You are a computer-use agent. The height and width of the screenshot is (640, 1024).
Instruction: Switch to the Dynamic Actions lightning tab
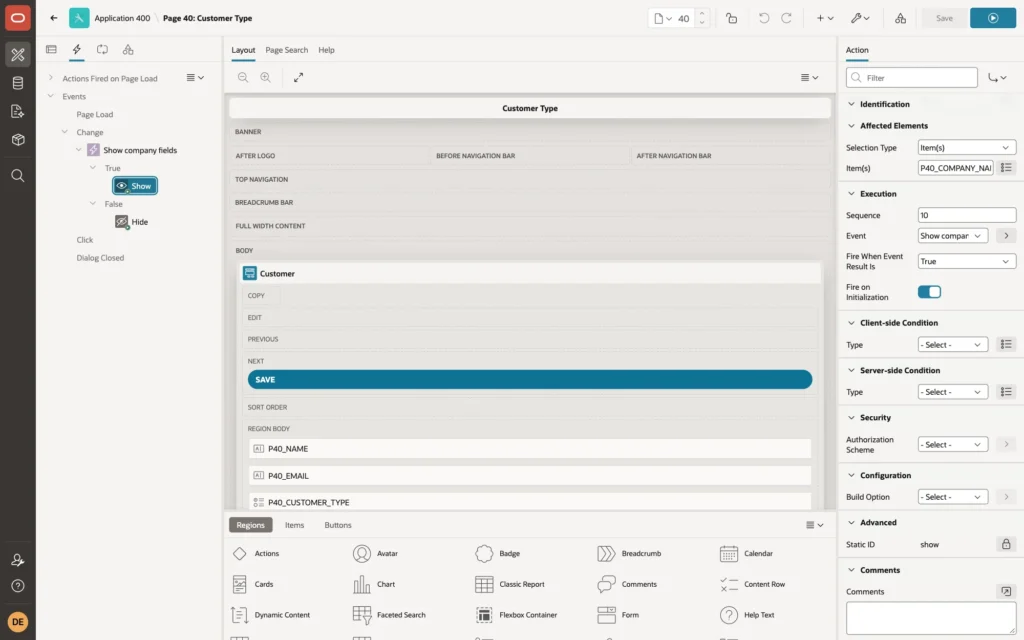[76, 50]
